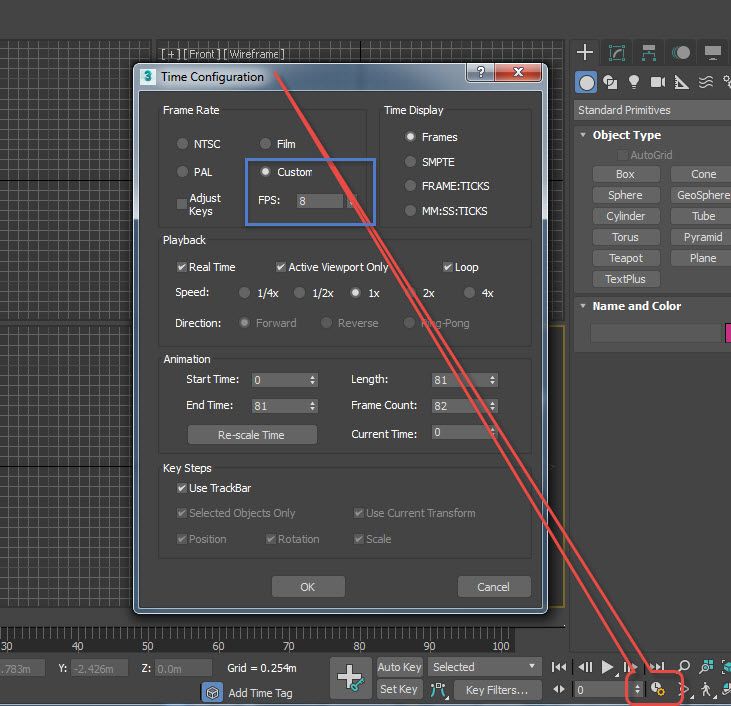731x706 pixels.
Task: Select SMPTE time display
Action: 410,161
